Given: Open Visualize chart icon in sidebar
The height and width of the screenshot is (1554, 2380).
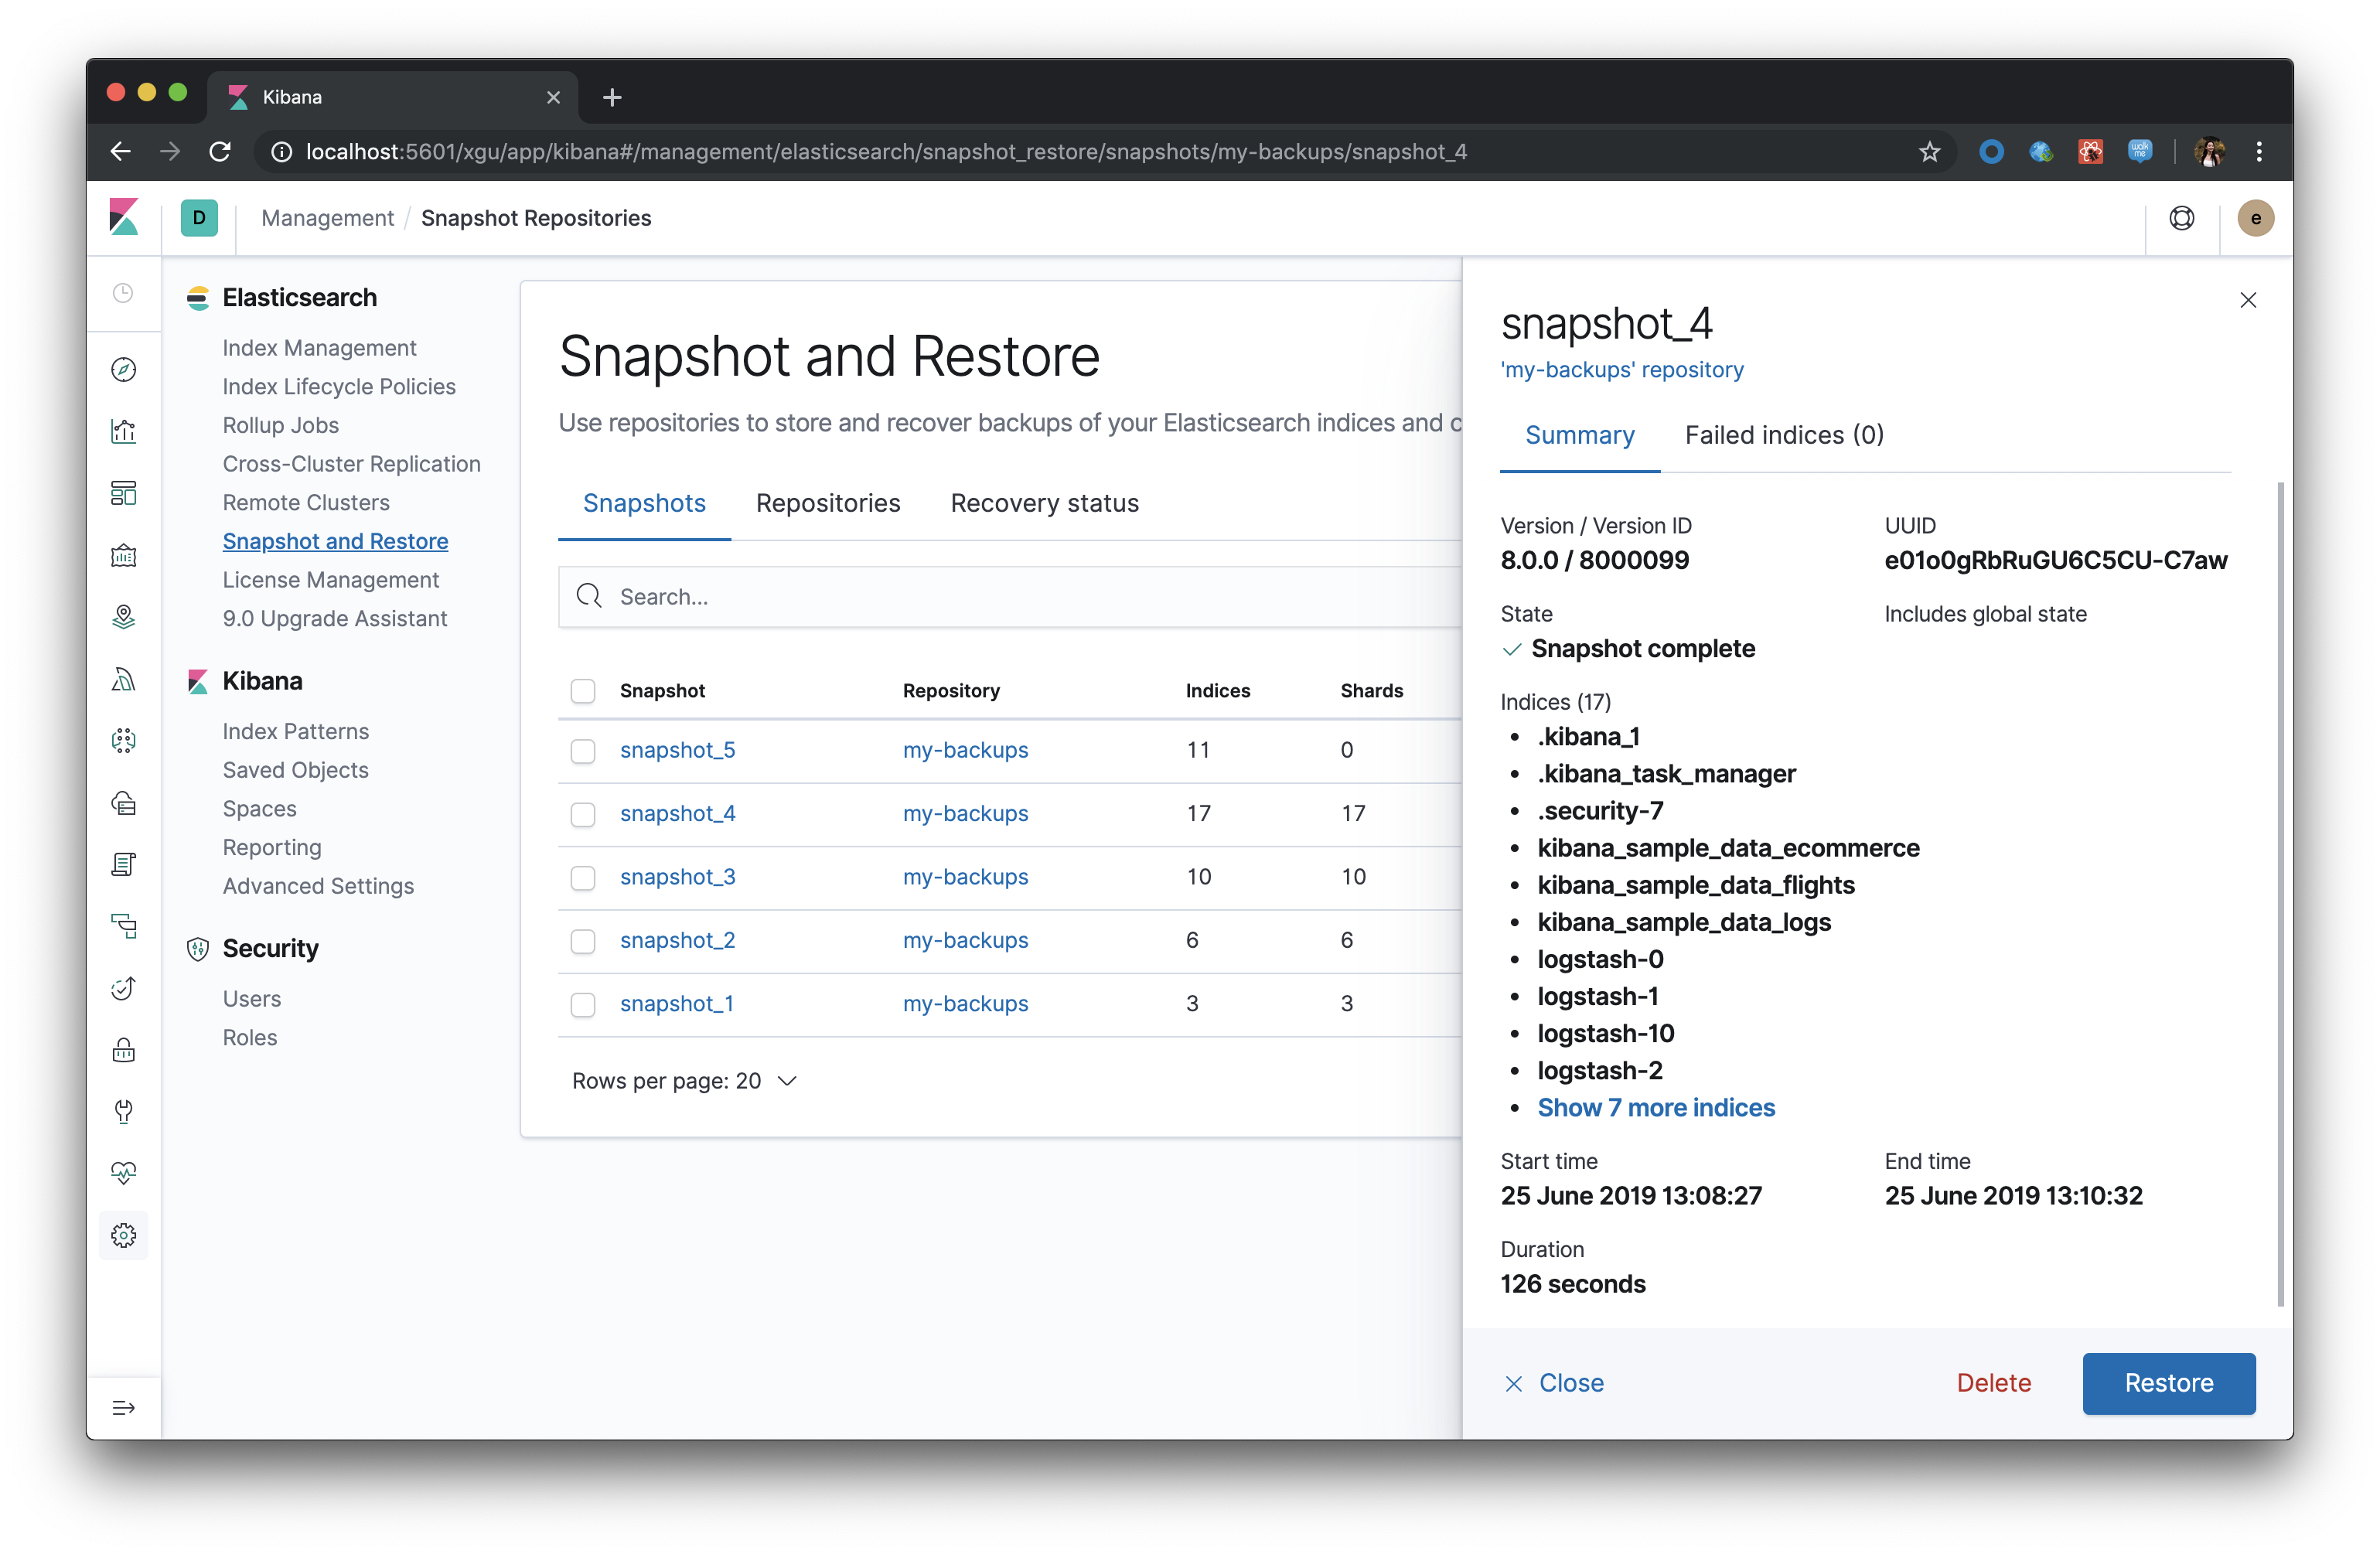Looking at the screenshot, I should pos(123,432).
